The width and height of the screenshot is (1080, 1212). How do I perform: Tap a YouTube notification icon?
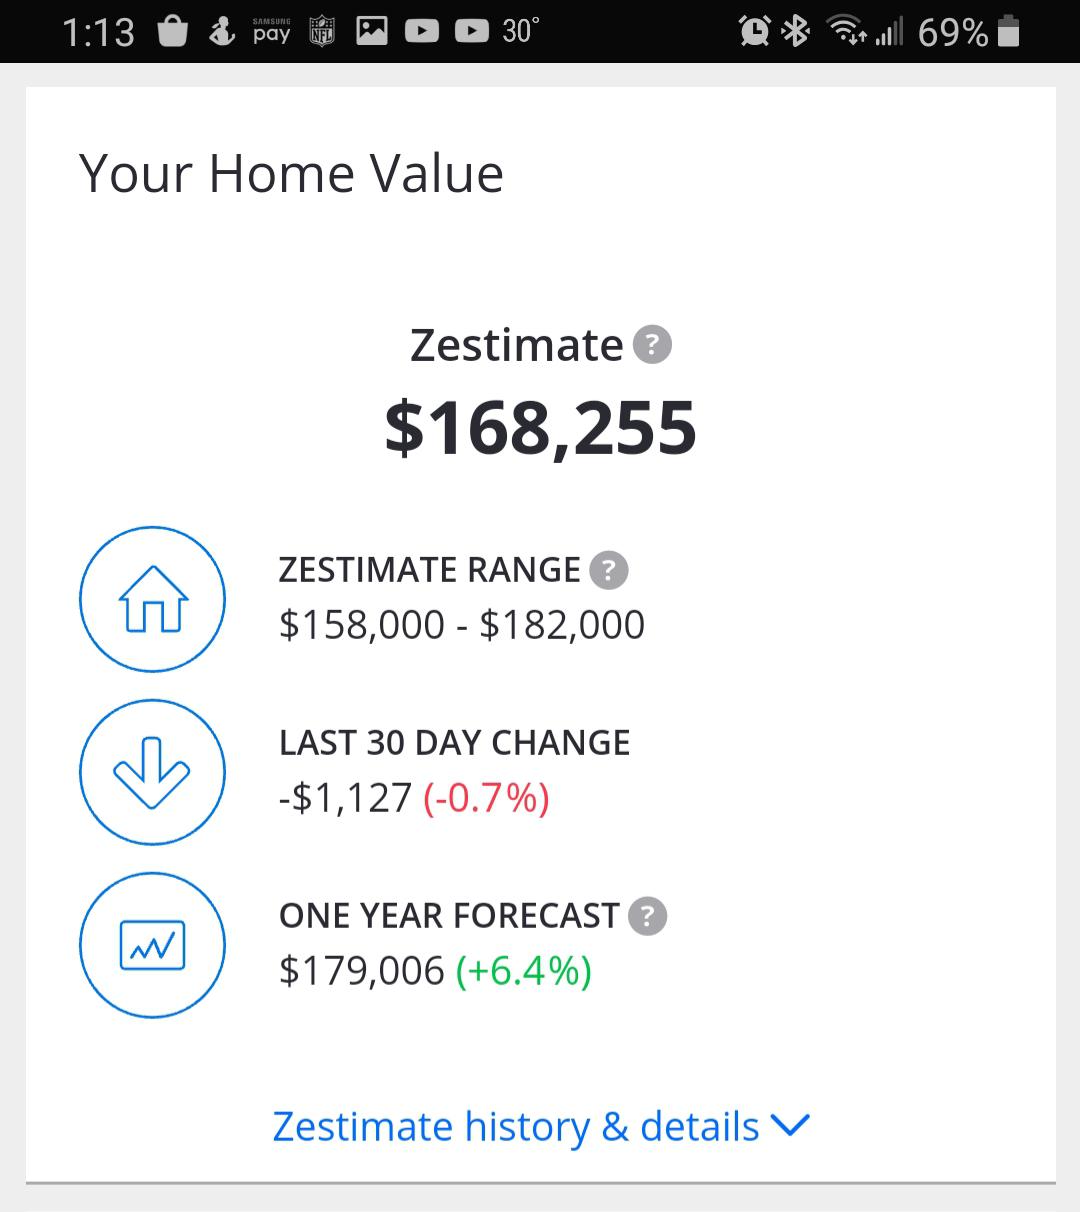421,30
